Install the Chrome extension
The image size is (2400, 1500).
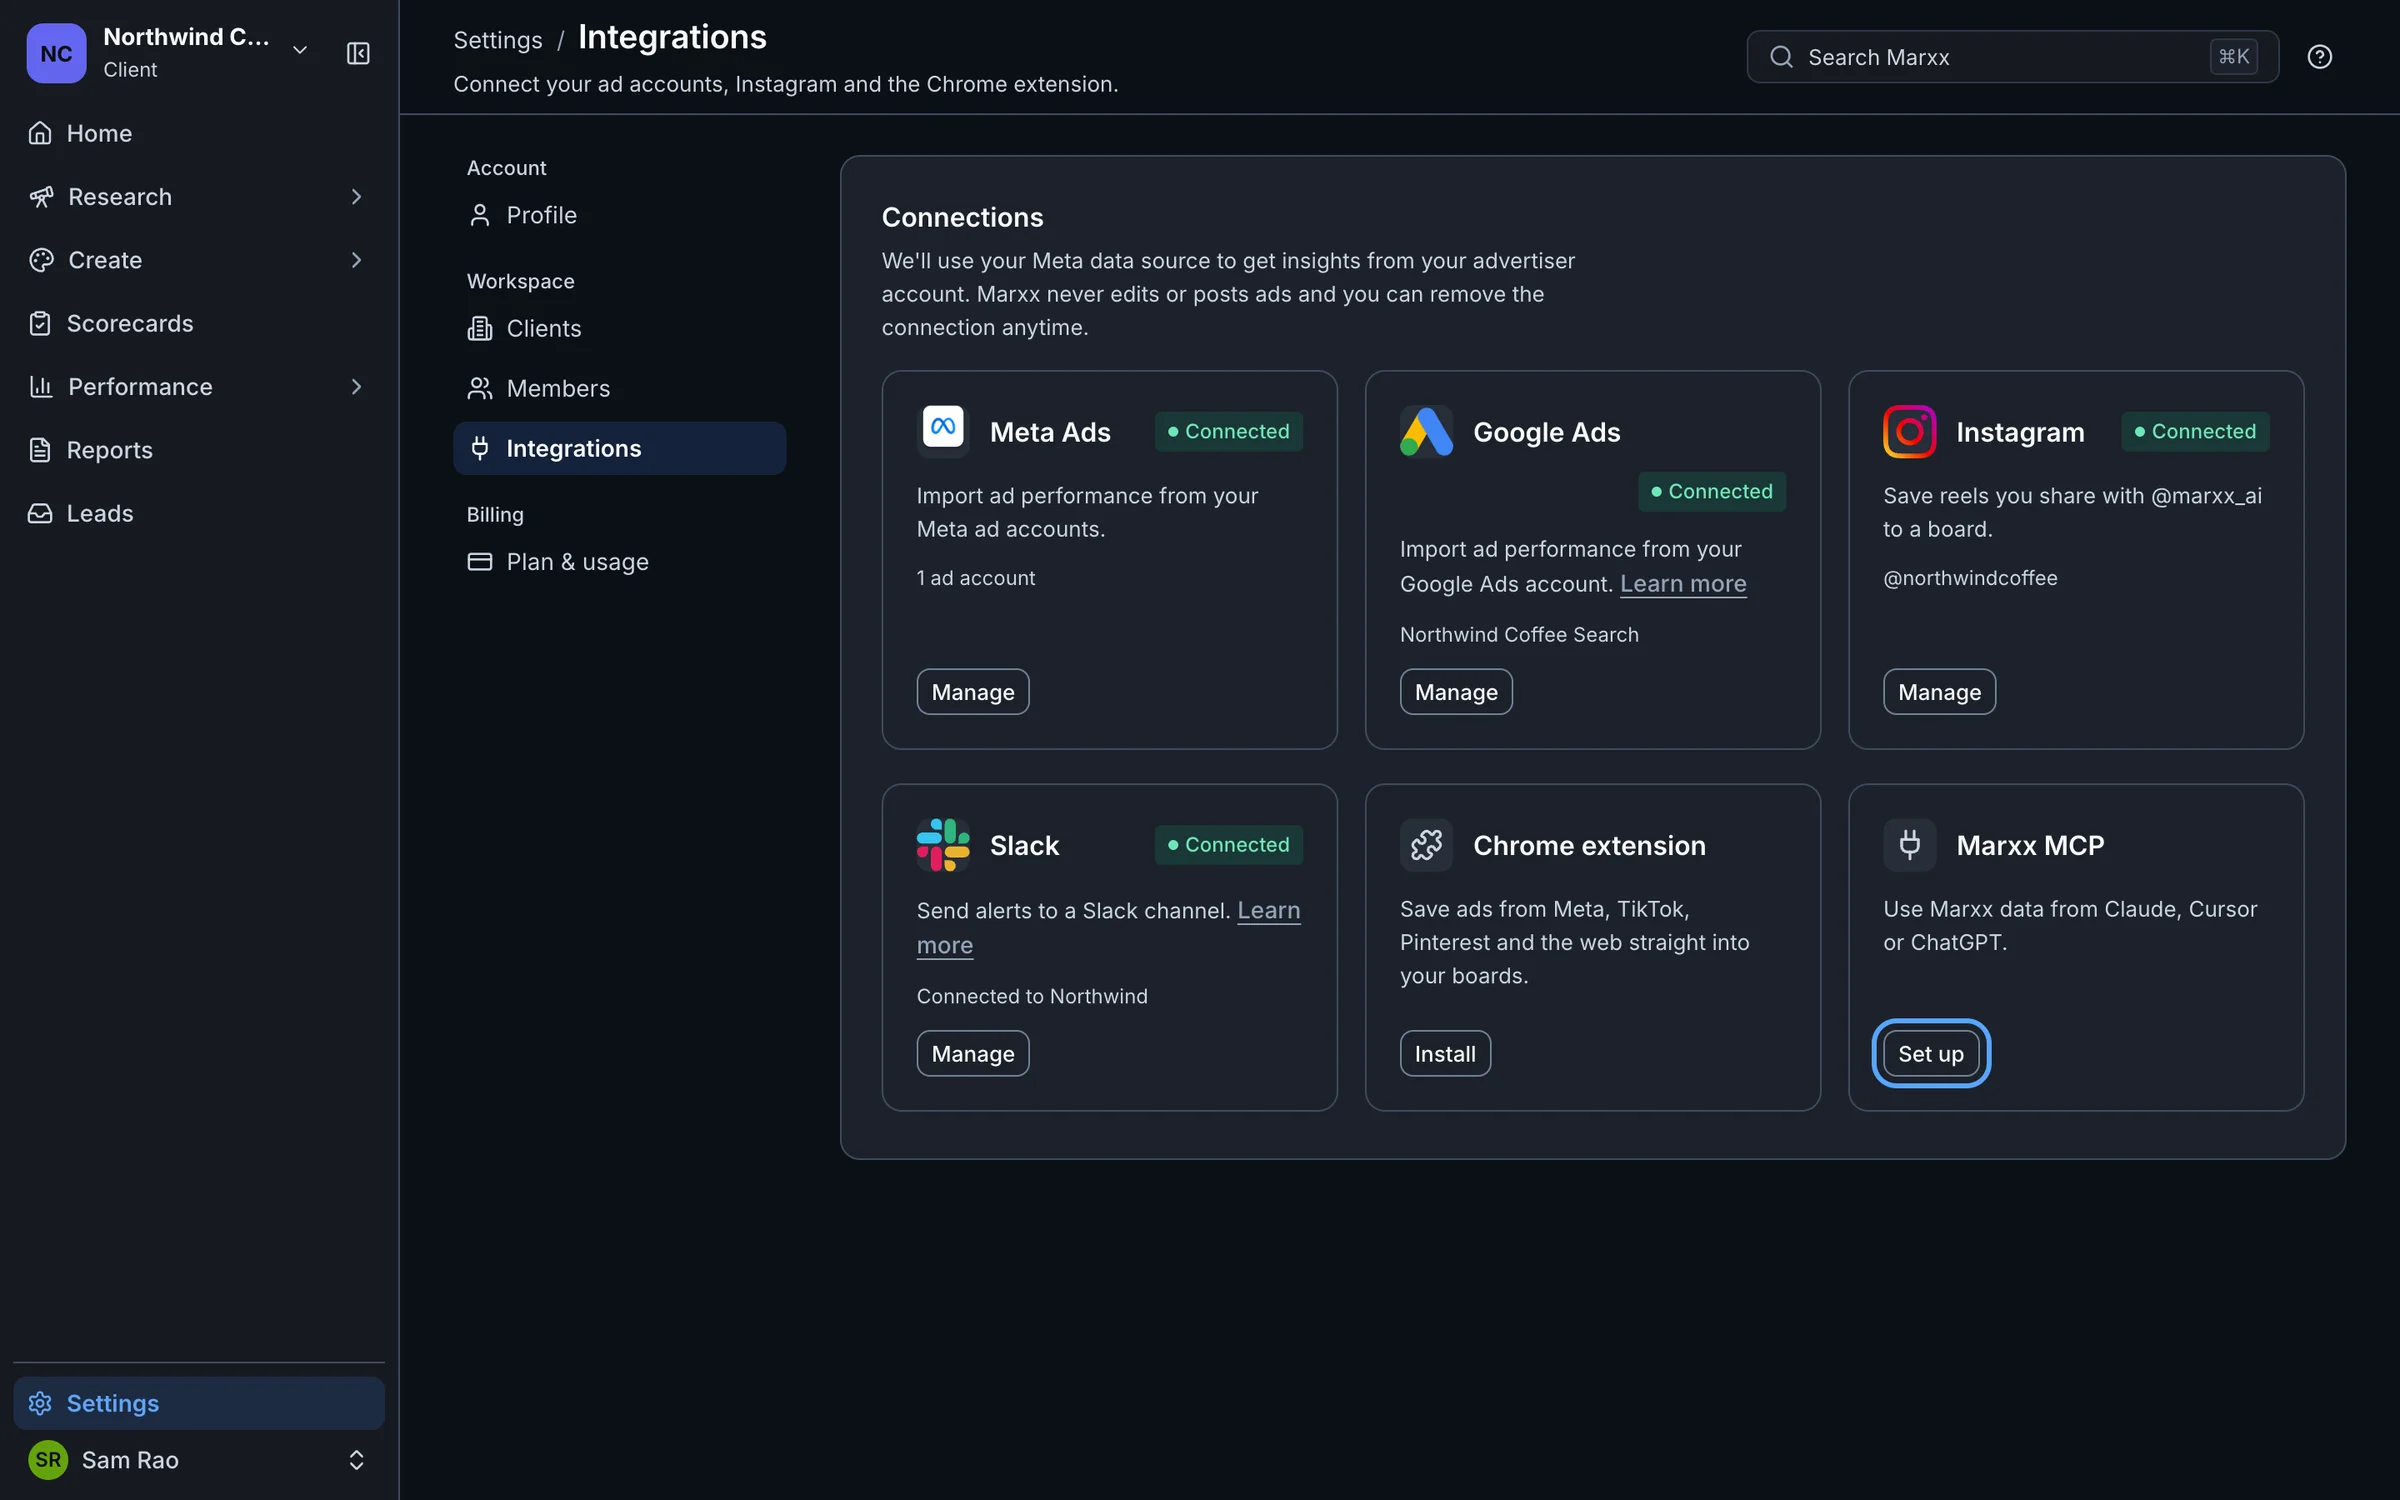[x=1444, y=1054]
